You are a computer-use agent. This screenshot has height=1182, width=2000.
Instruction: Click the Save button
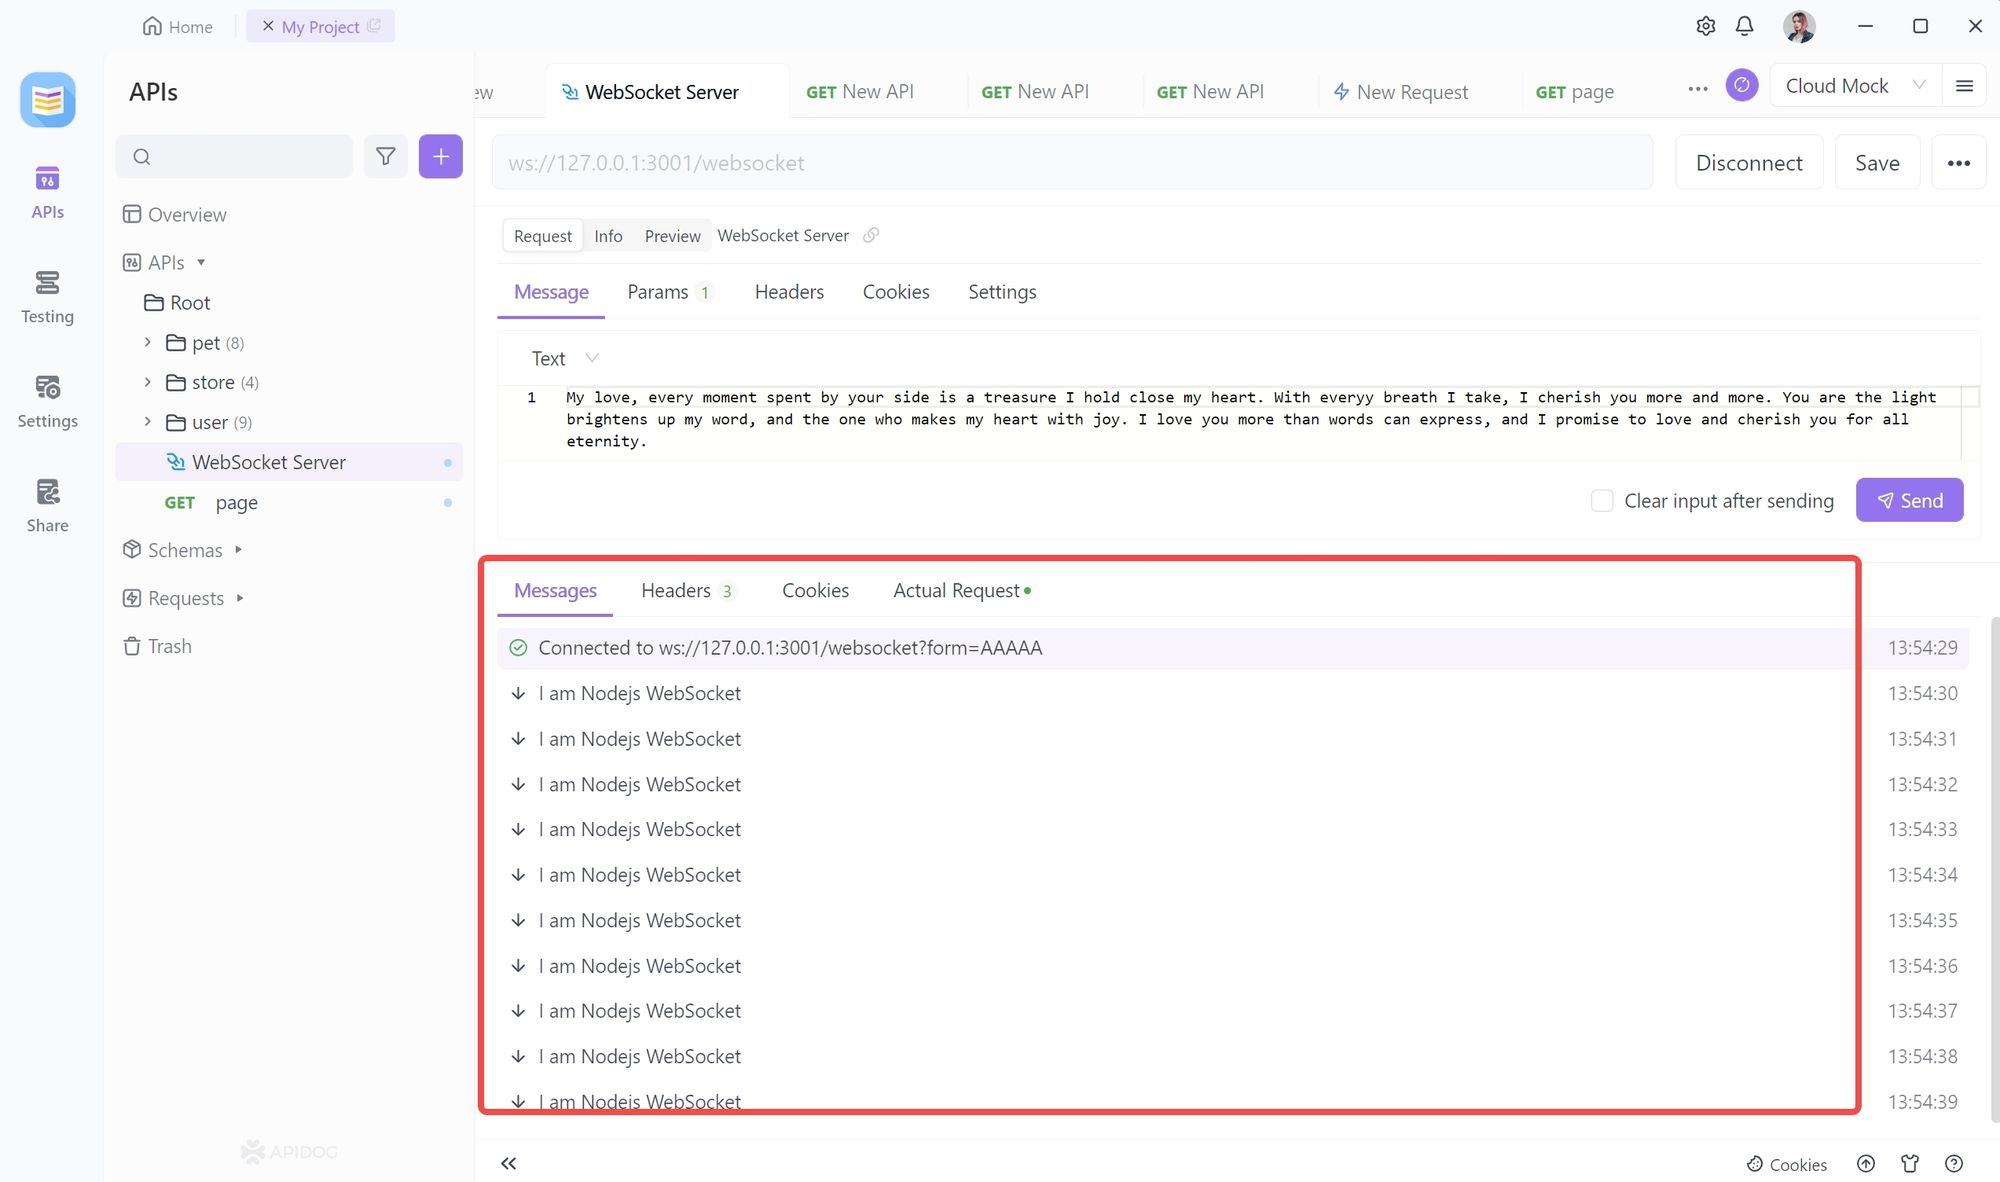tap(1877, 163)
